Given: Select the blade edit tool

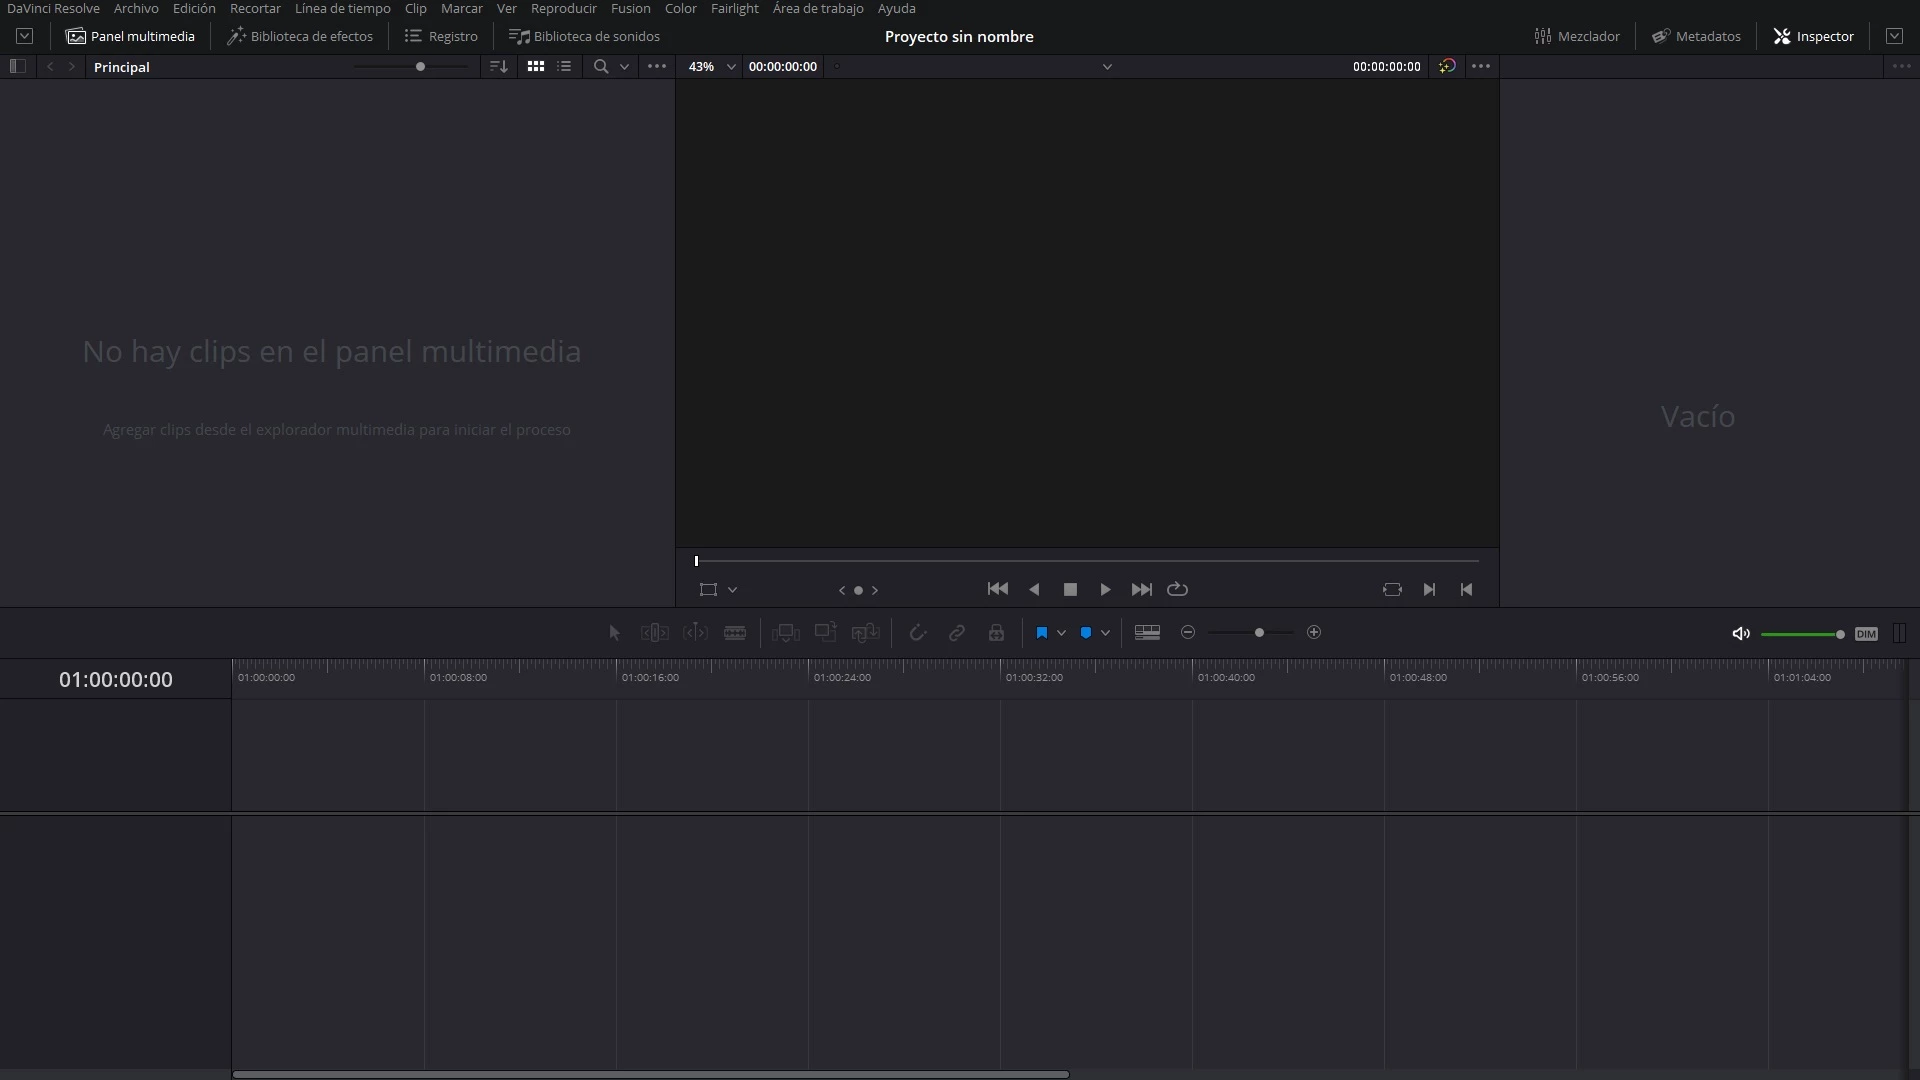Looking at the screenshot, I should click(735, 633).
